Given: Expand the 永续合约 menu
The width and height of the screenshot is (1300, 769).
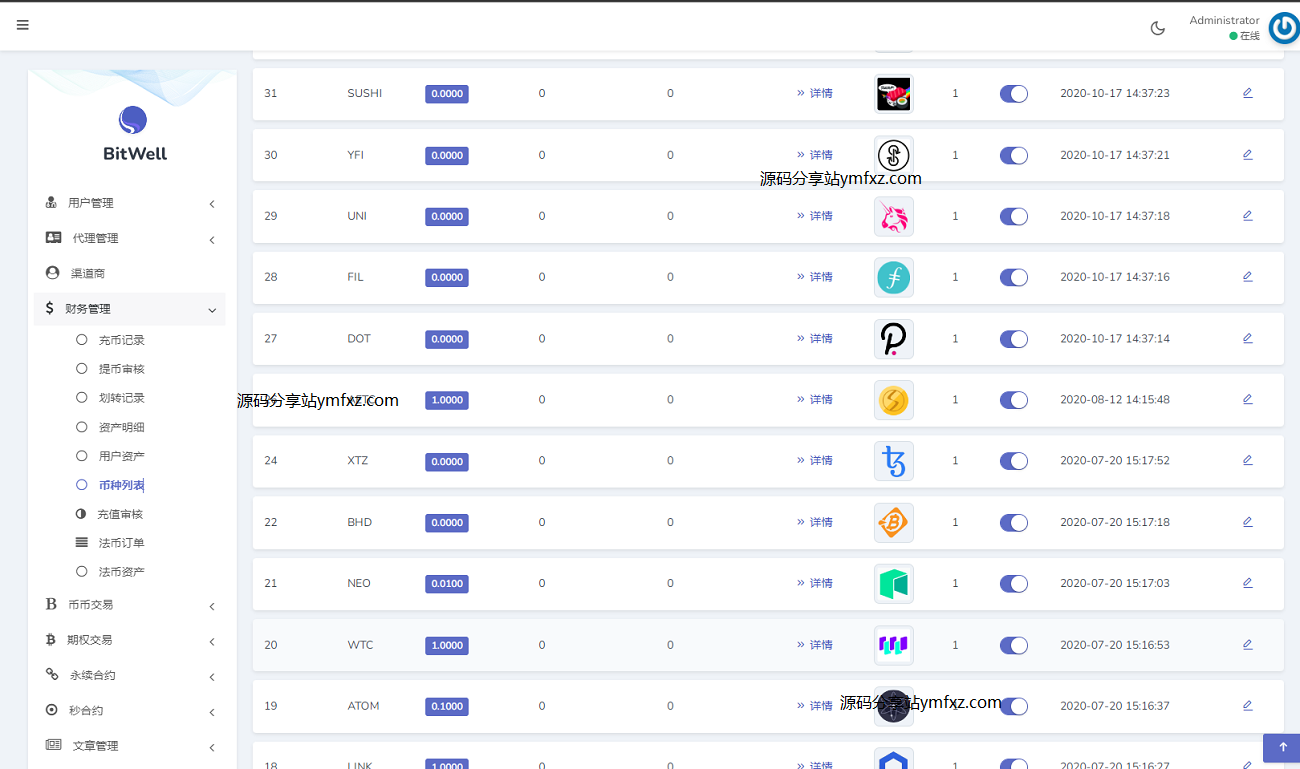Looking at the screenshot, I should (x=130, y=676).
